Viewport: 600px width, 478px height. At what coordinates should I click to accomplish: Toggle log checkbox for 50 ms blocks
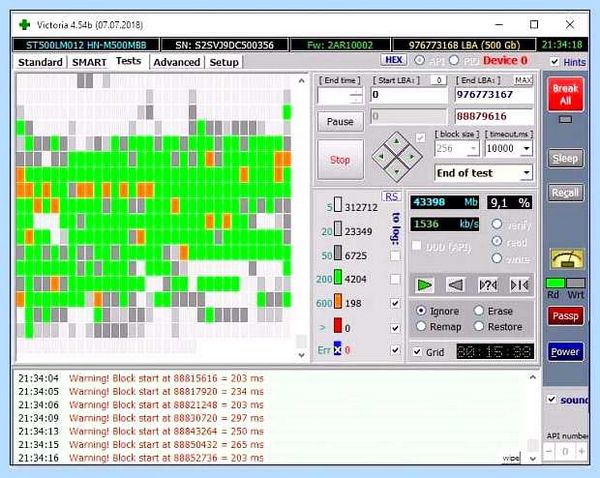pyautogui.click(x=395, y=256)
